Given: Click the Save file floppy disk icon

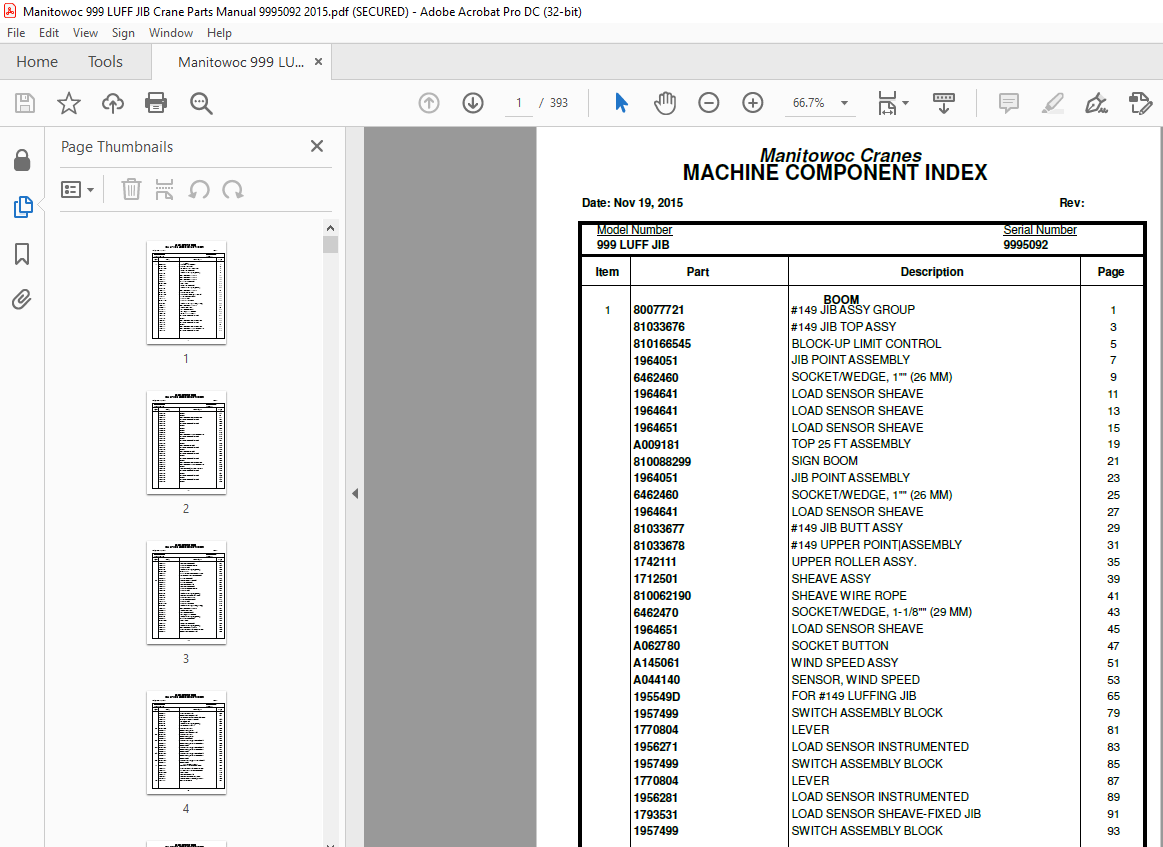Looking at the screenshot, I should click(x=24, y=103).
